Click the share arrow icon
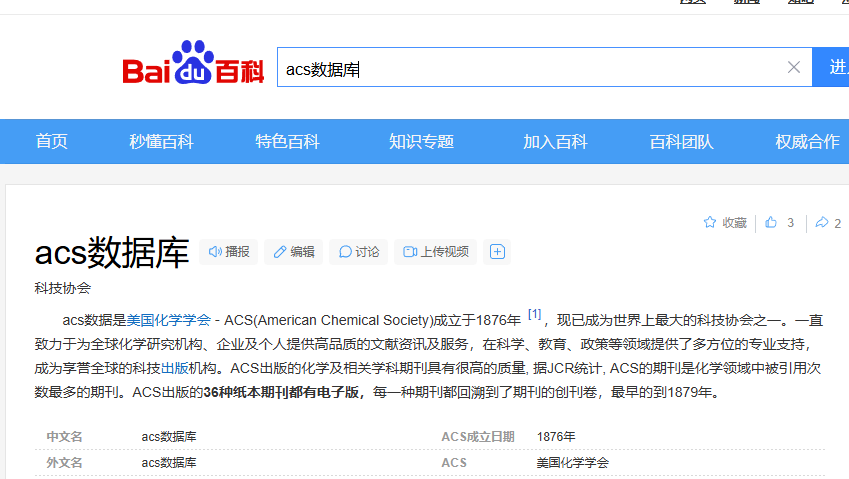Screen dimensions: 849x479 pos(822,222)
